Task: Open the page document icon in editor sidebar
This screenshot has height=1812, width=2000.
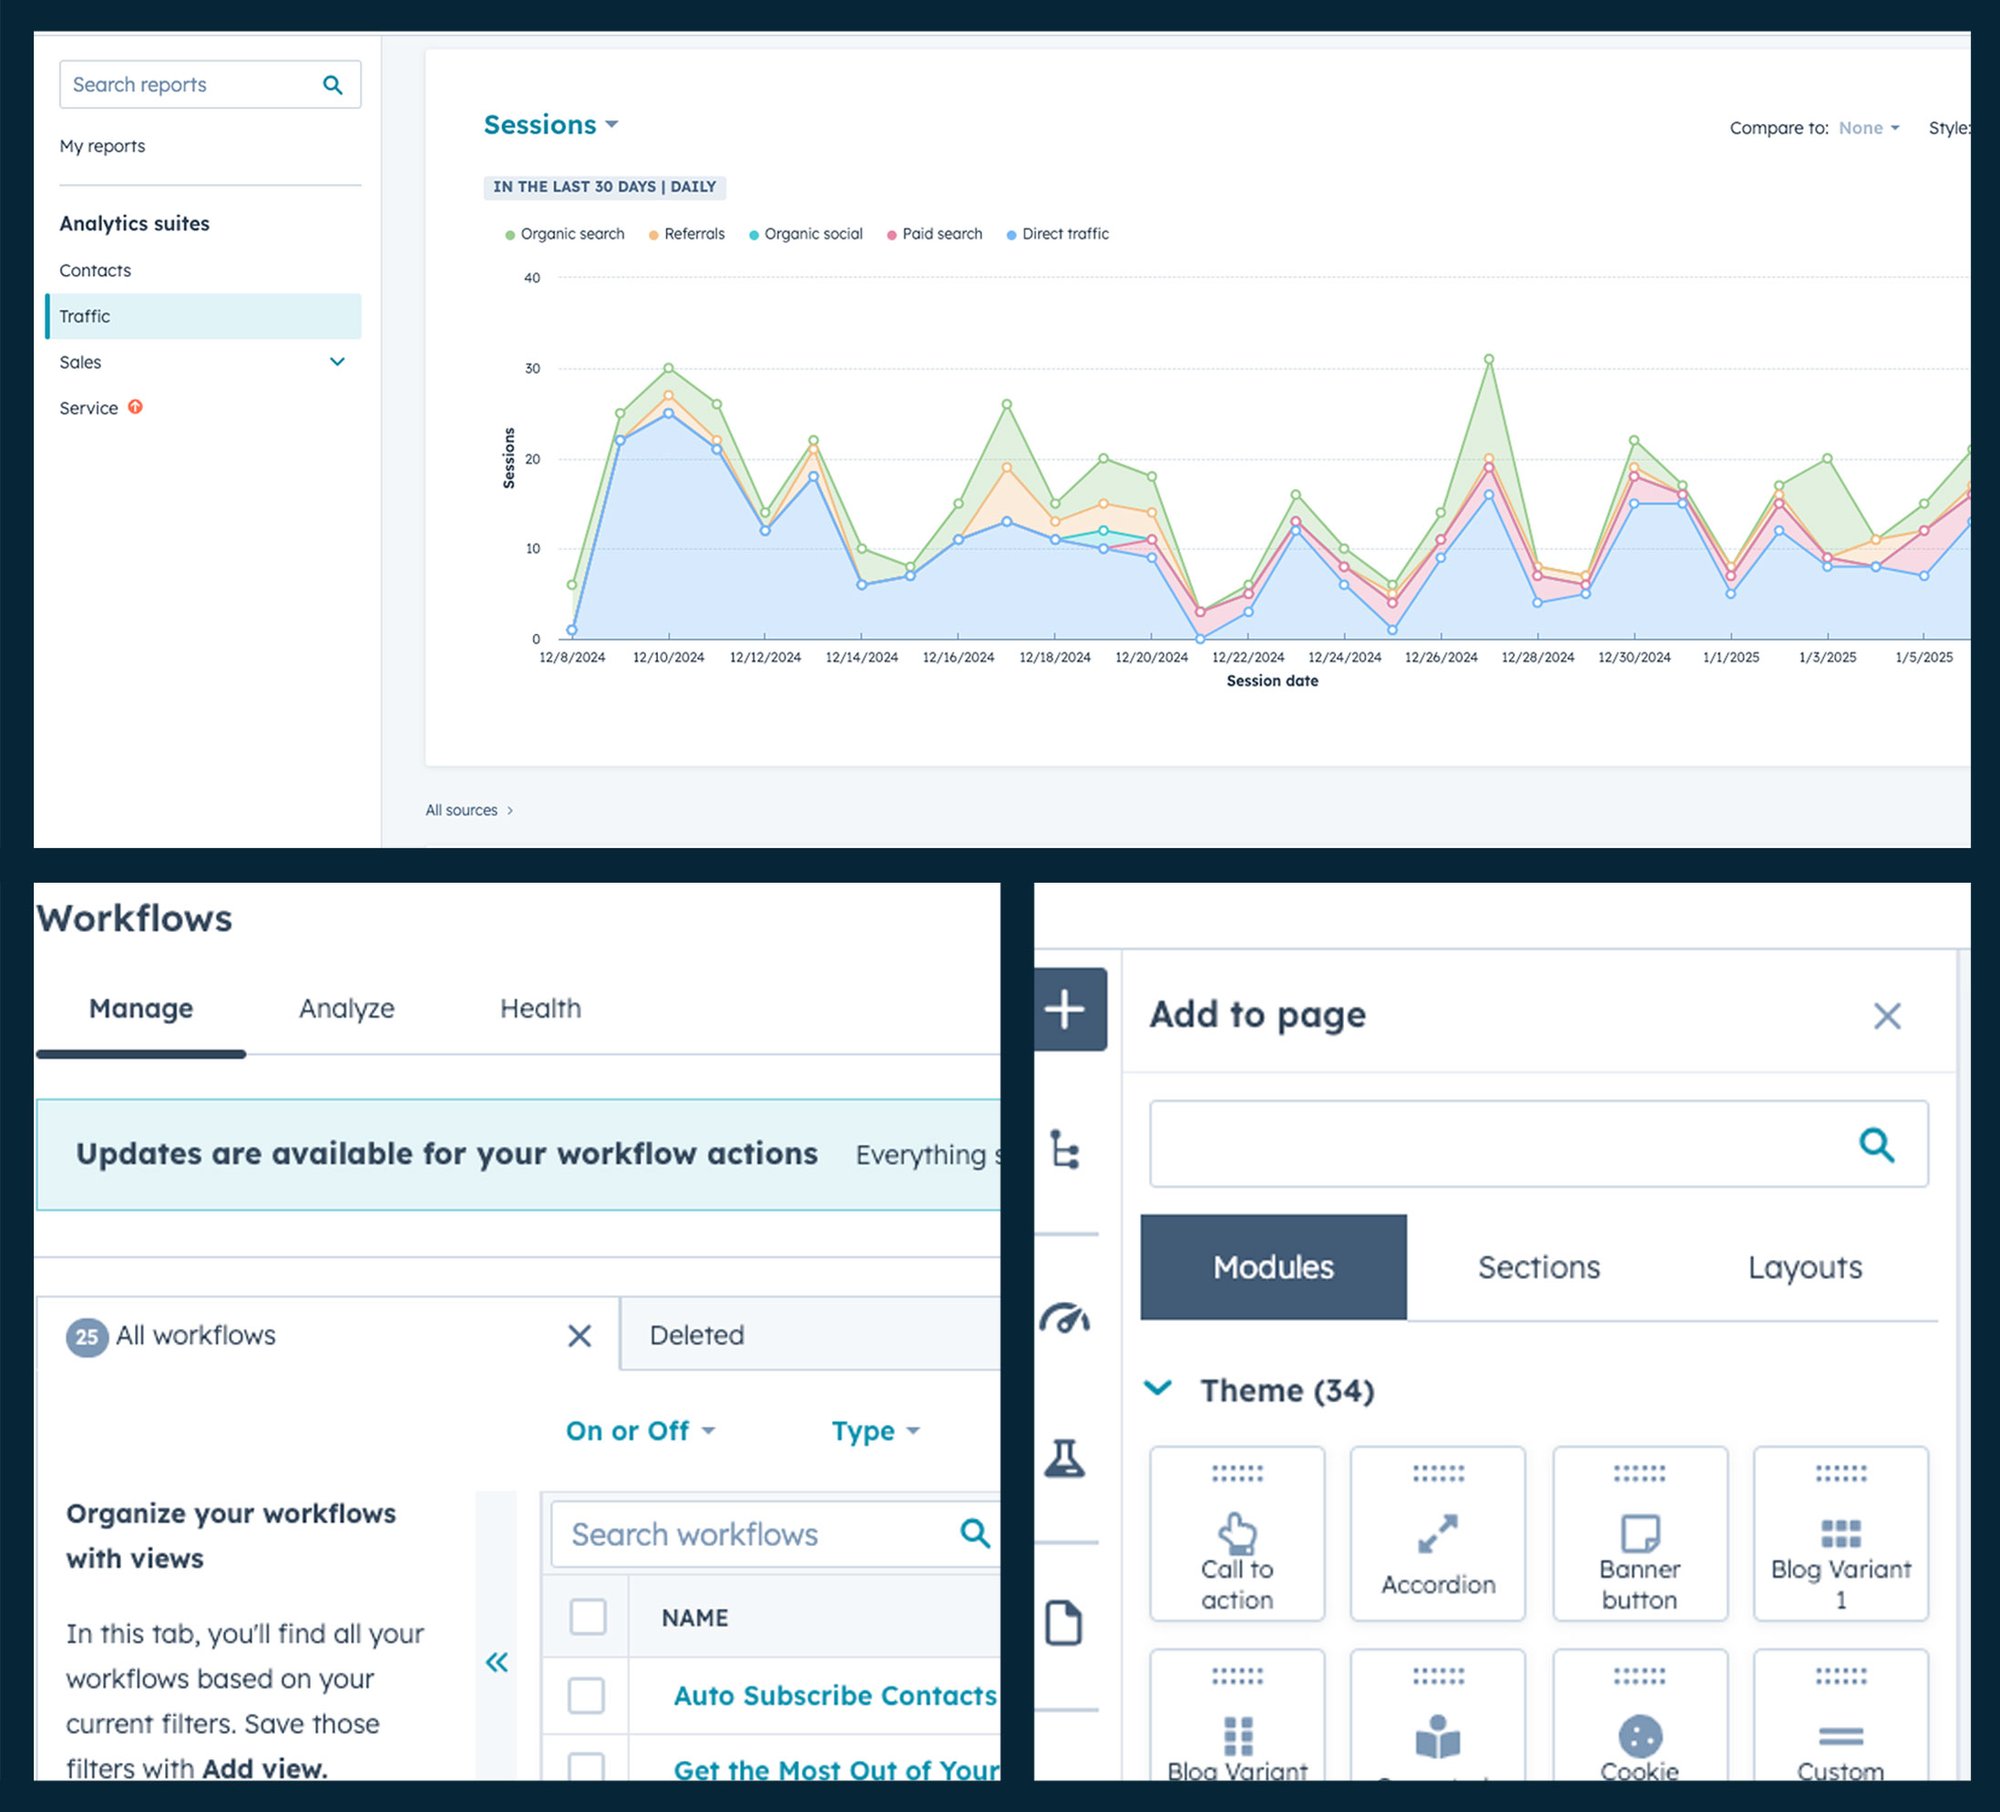Action: pyautogui.click(x=1064, y=1622)
